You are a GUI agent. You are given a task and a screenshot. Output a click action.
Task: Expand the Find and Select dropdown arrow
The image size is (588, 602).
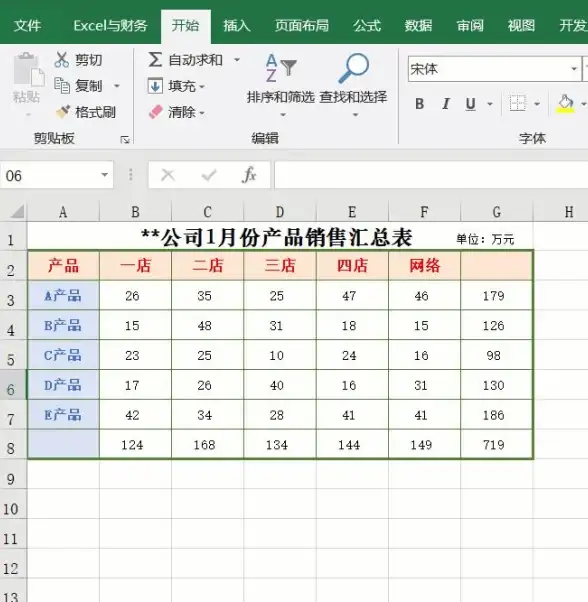pyautogui.click(x=355, y=114)
